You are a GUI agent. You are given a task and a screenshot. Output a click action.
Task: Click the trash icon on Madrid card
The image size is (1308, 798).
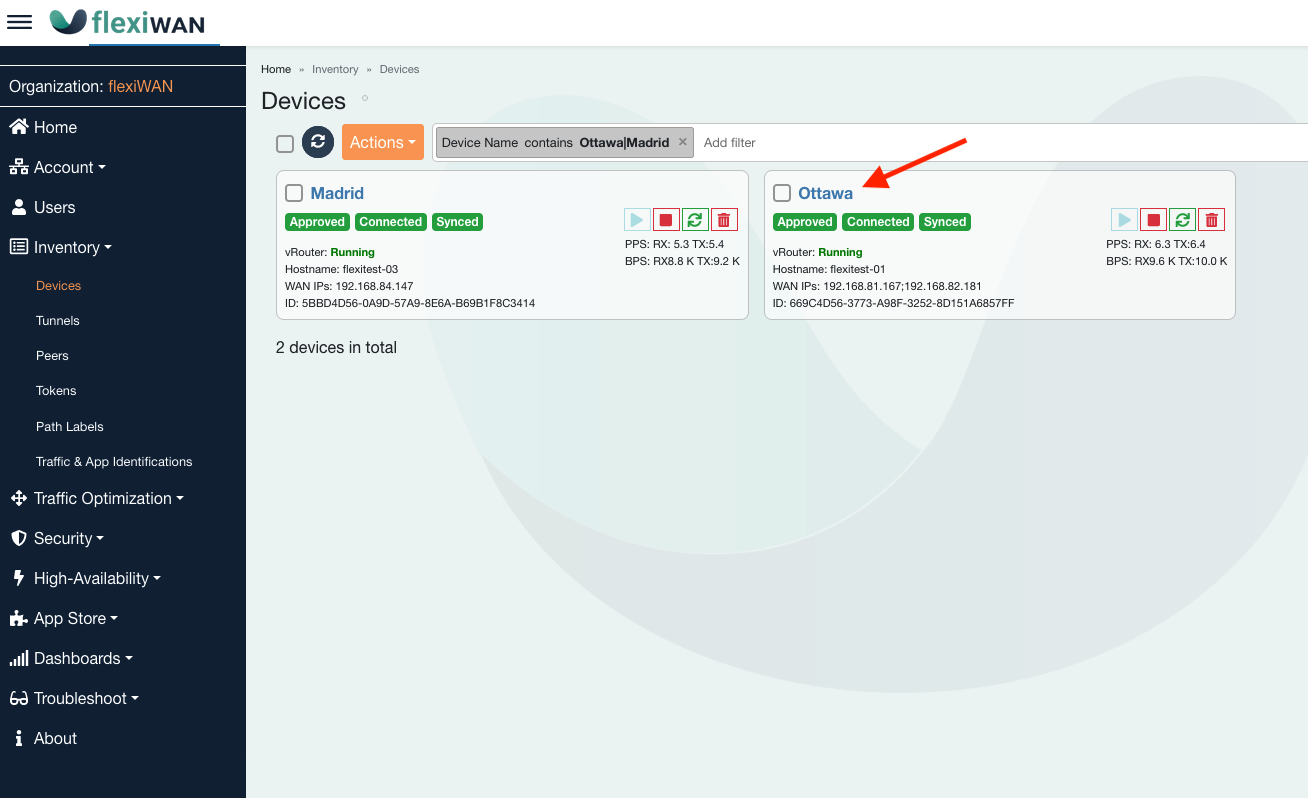tap(724, 220)
